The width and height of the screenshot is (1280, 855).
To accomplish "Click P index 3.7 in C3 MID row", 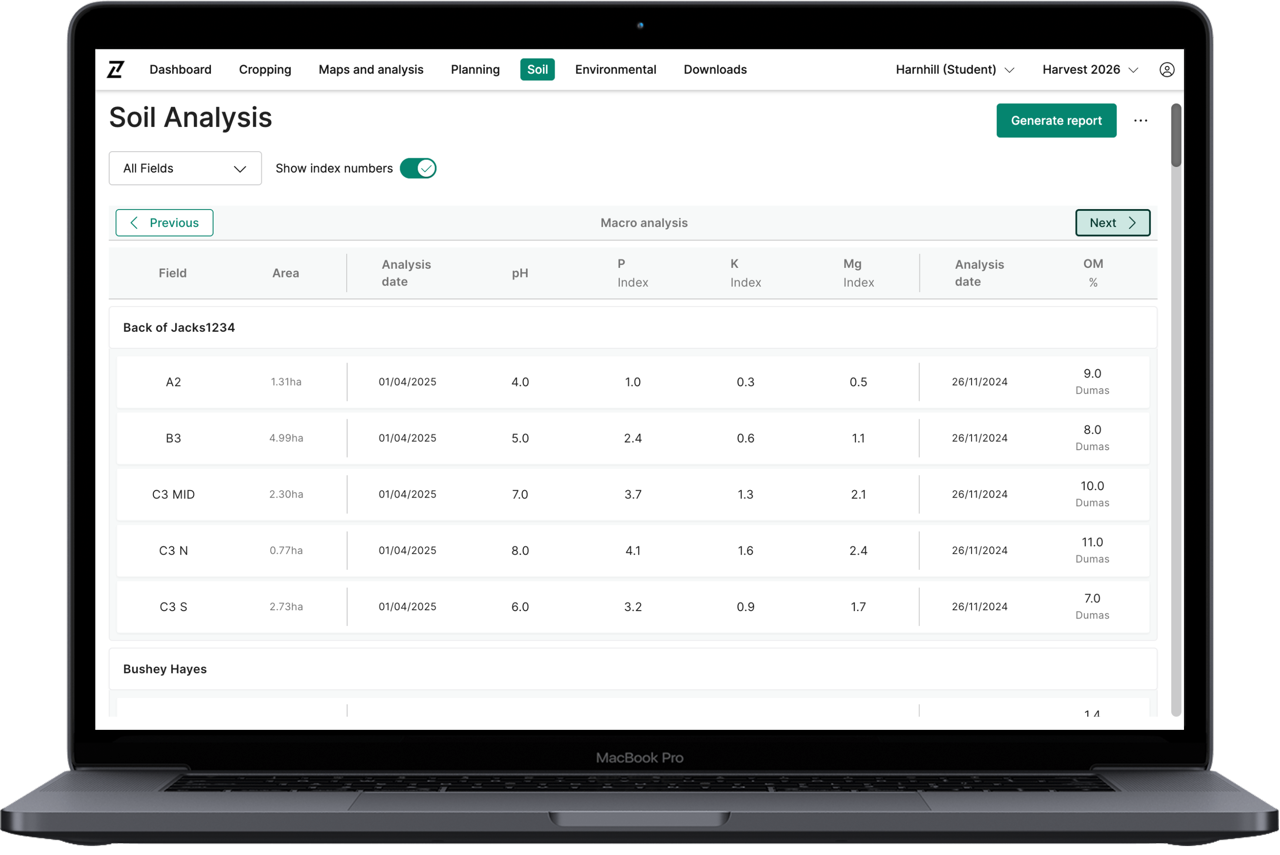I will (x=633, y=494).
